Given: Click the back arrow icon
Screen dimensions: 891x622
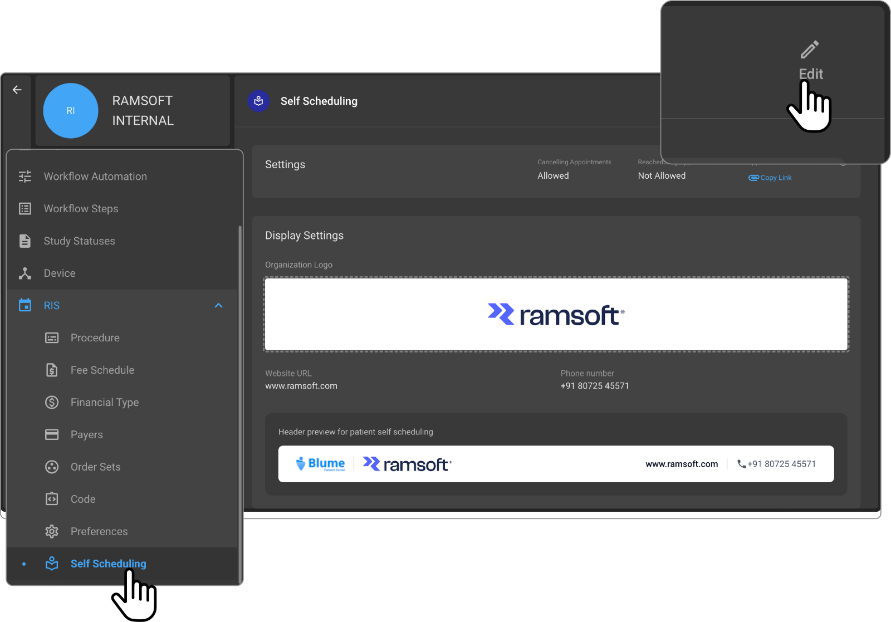Looking at the screenshot, I should [17, 90].
